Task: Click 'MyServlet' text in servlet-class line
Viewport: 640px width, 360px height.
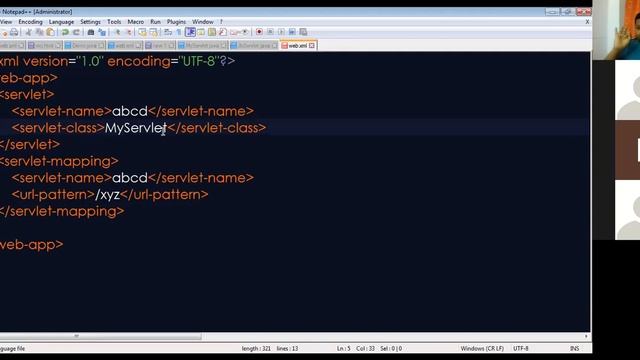Action: [x=136, y=128]
